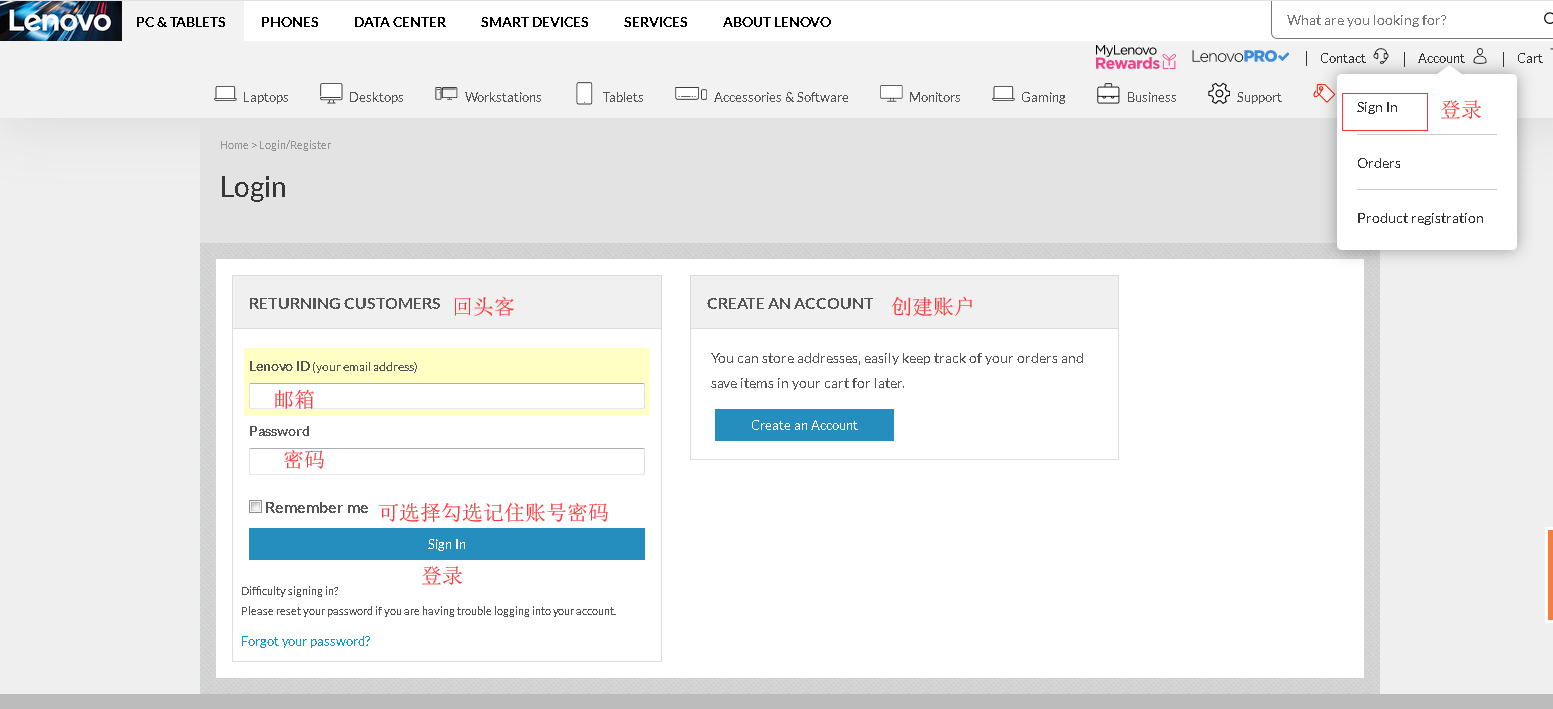Screen dimensions: 1553x709
Task: Expand the Account dropdown menu
Action: (x=1452, y=58)
